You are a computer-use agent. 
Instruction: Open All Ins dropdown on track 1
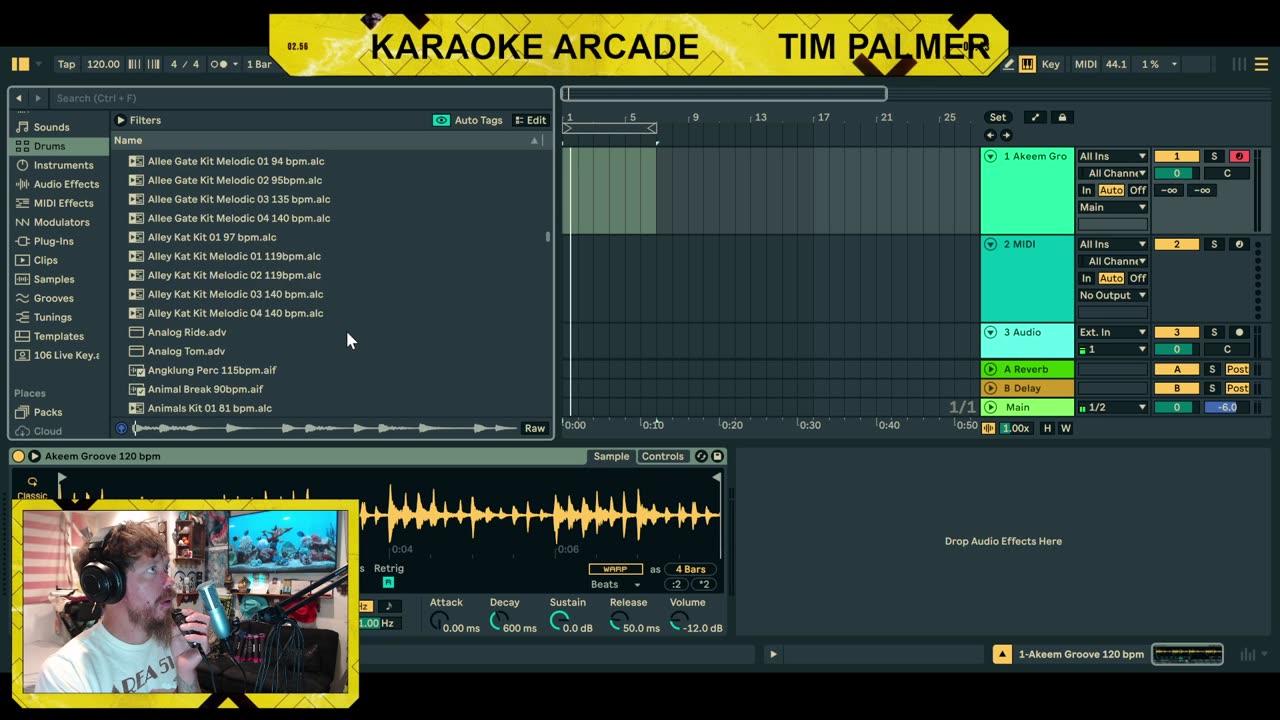click(1112, 156)
